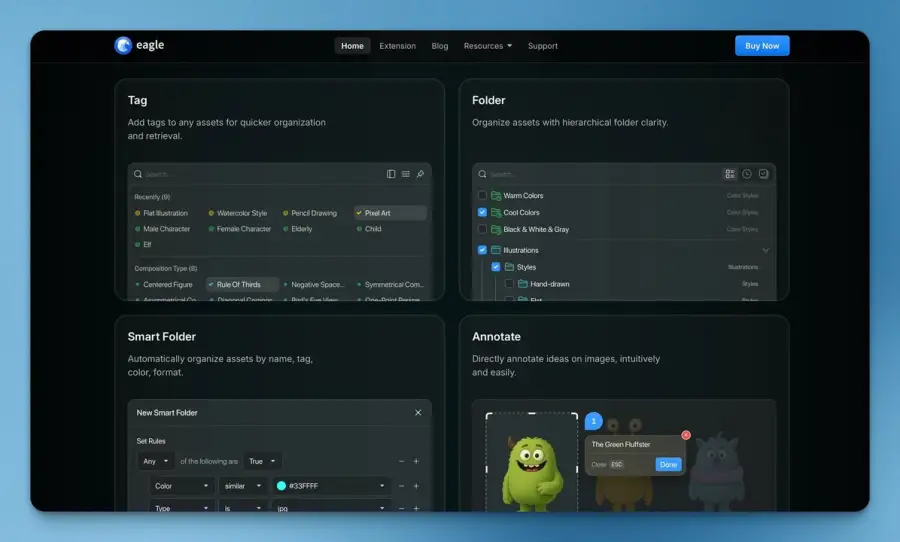
Task: Remove the Color rule with minus icon
Action: [x=401, y=486]
